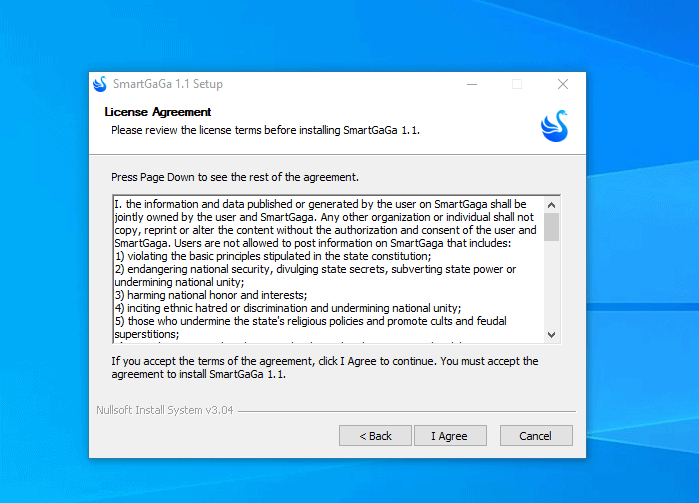Click the license scrollbar up arrow
699x503 pixels.
(551, 205)
